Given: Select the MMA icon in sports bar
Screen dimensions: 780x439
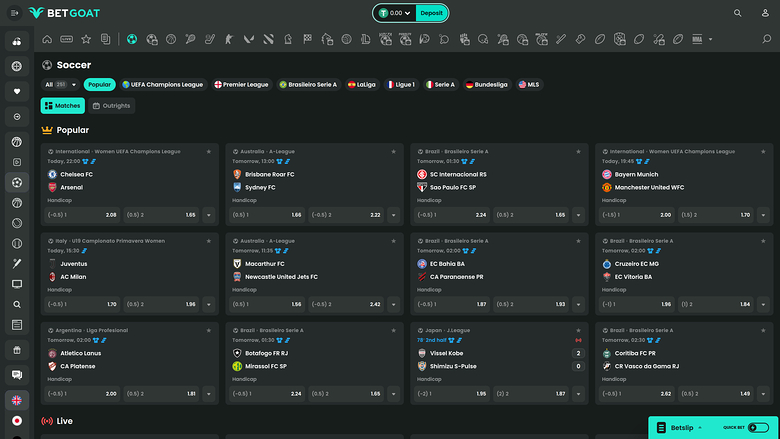Looking at the screenshot, I should click(697, 39).
